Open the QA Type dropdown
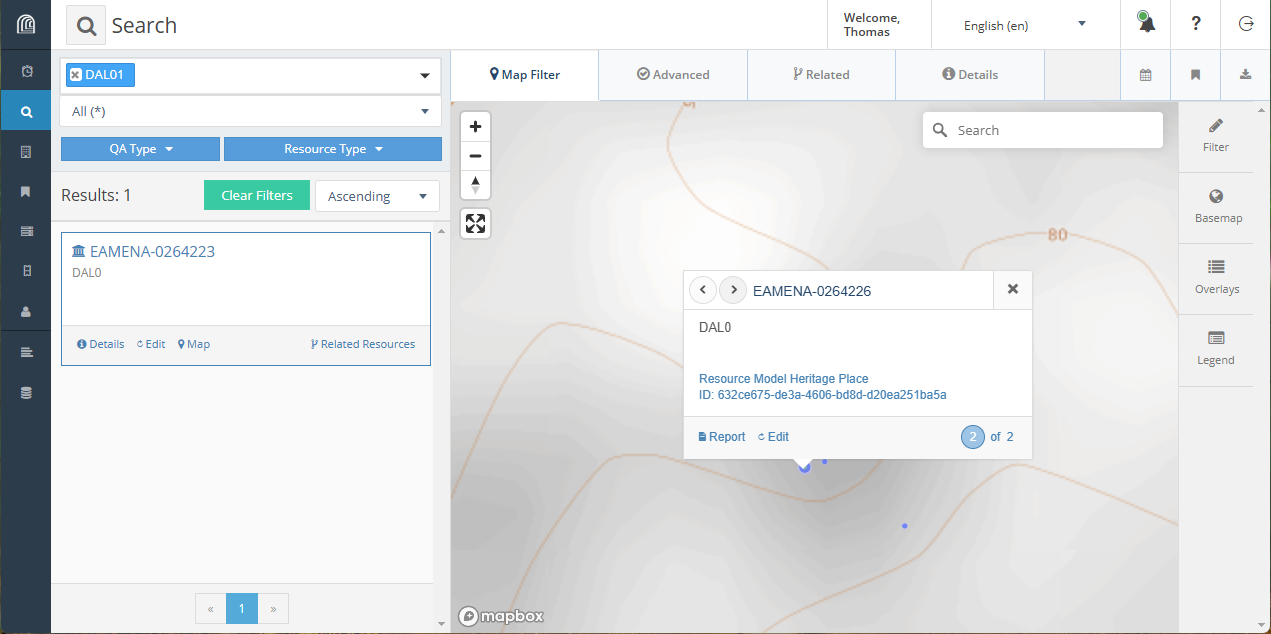The image size is (1271, 634). [x=140, y=149]
